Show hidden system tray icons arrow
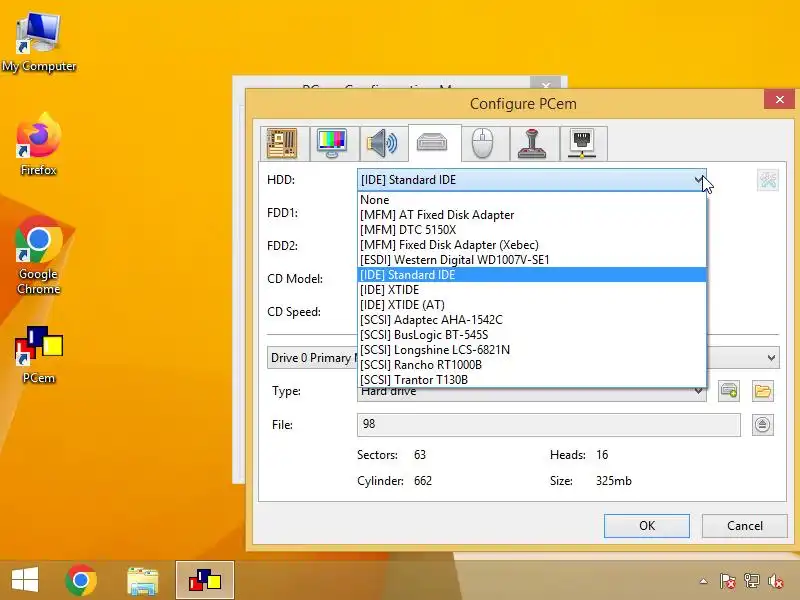The width and height of the screenshot is (800, 600). (x=704, y=581)
